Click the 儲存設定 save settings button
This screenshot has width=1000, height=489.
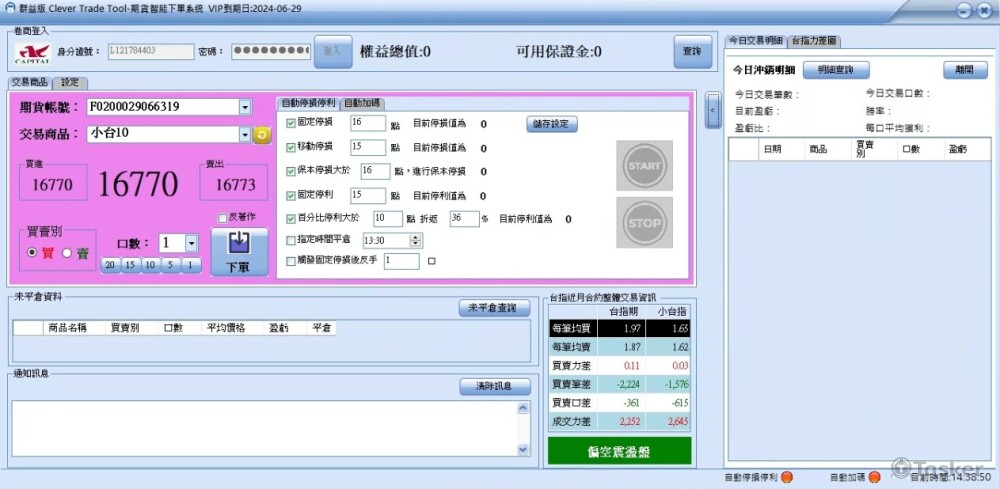click(552, 124)
